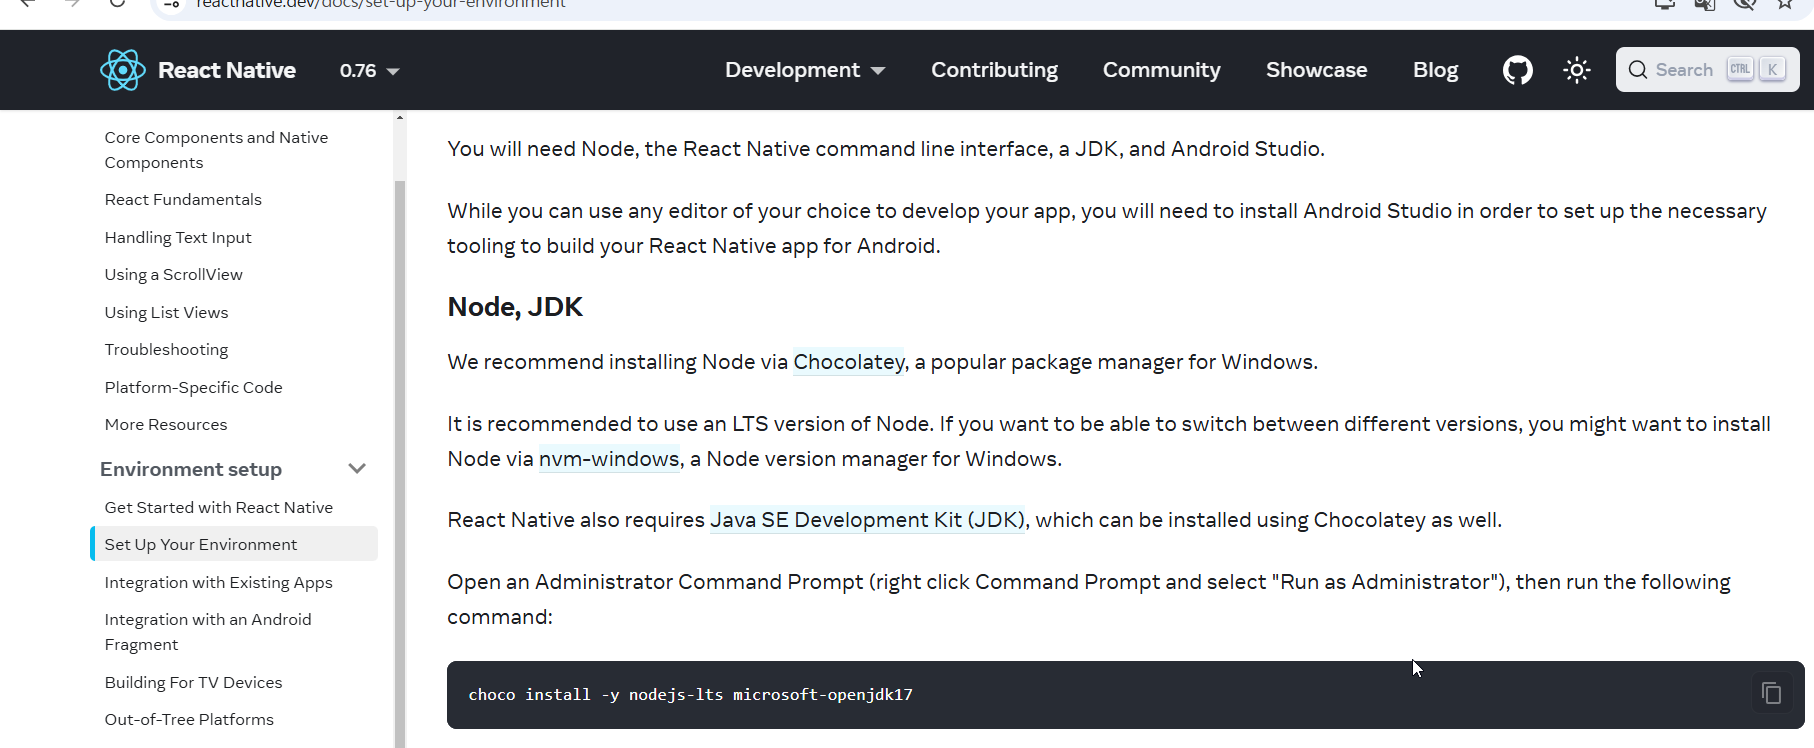Select Set Up Your Environment
1814x748 pixels.
[234, 544]
